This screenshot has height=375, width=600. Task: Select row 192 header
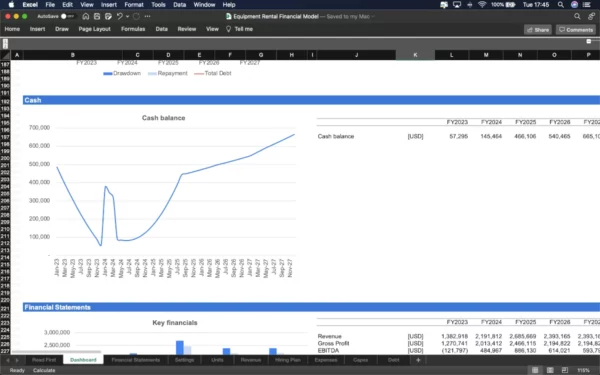click(x=5, y=102)
